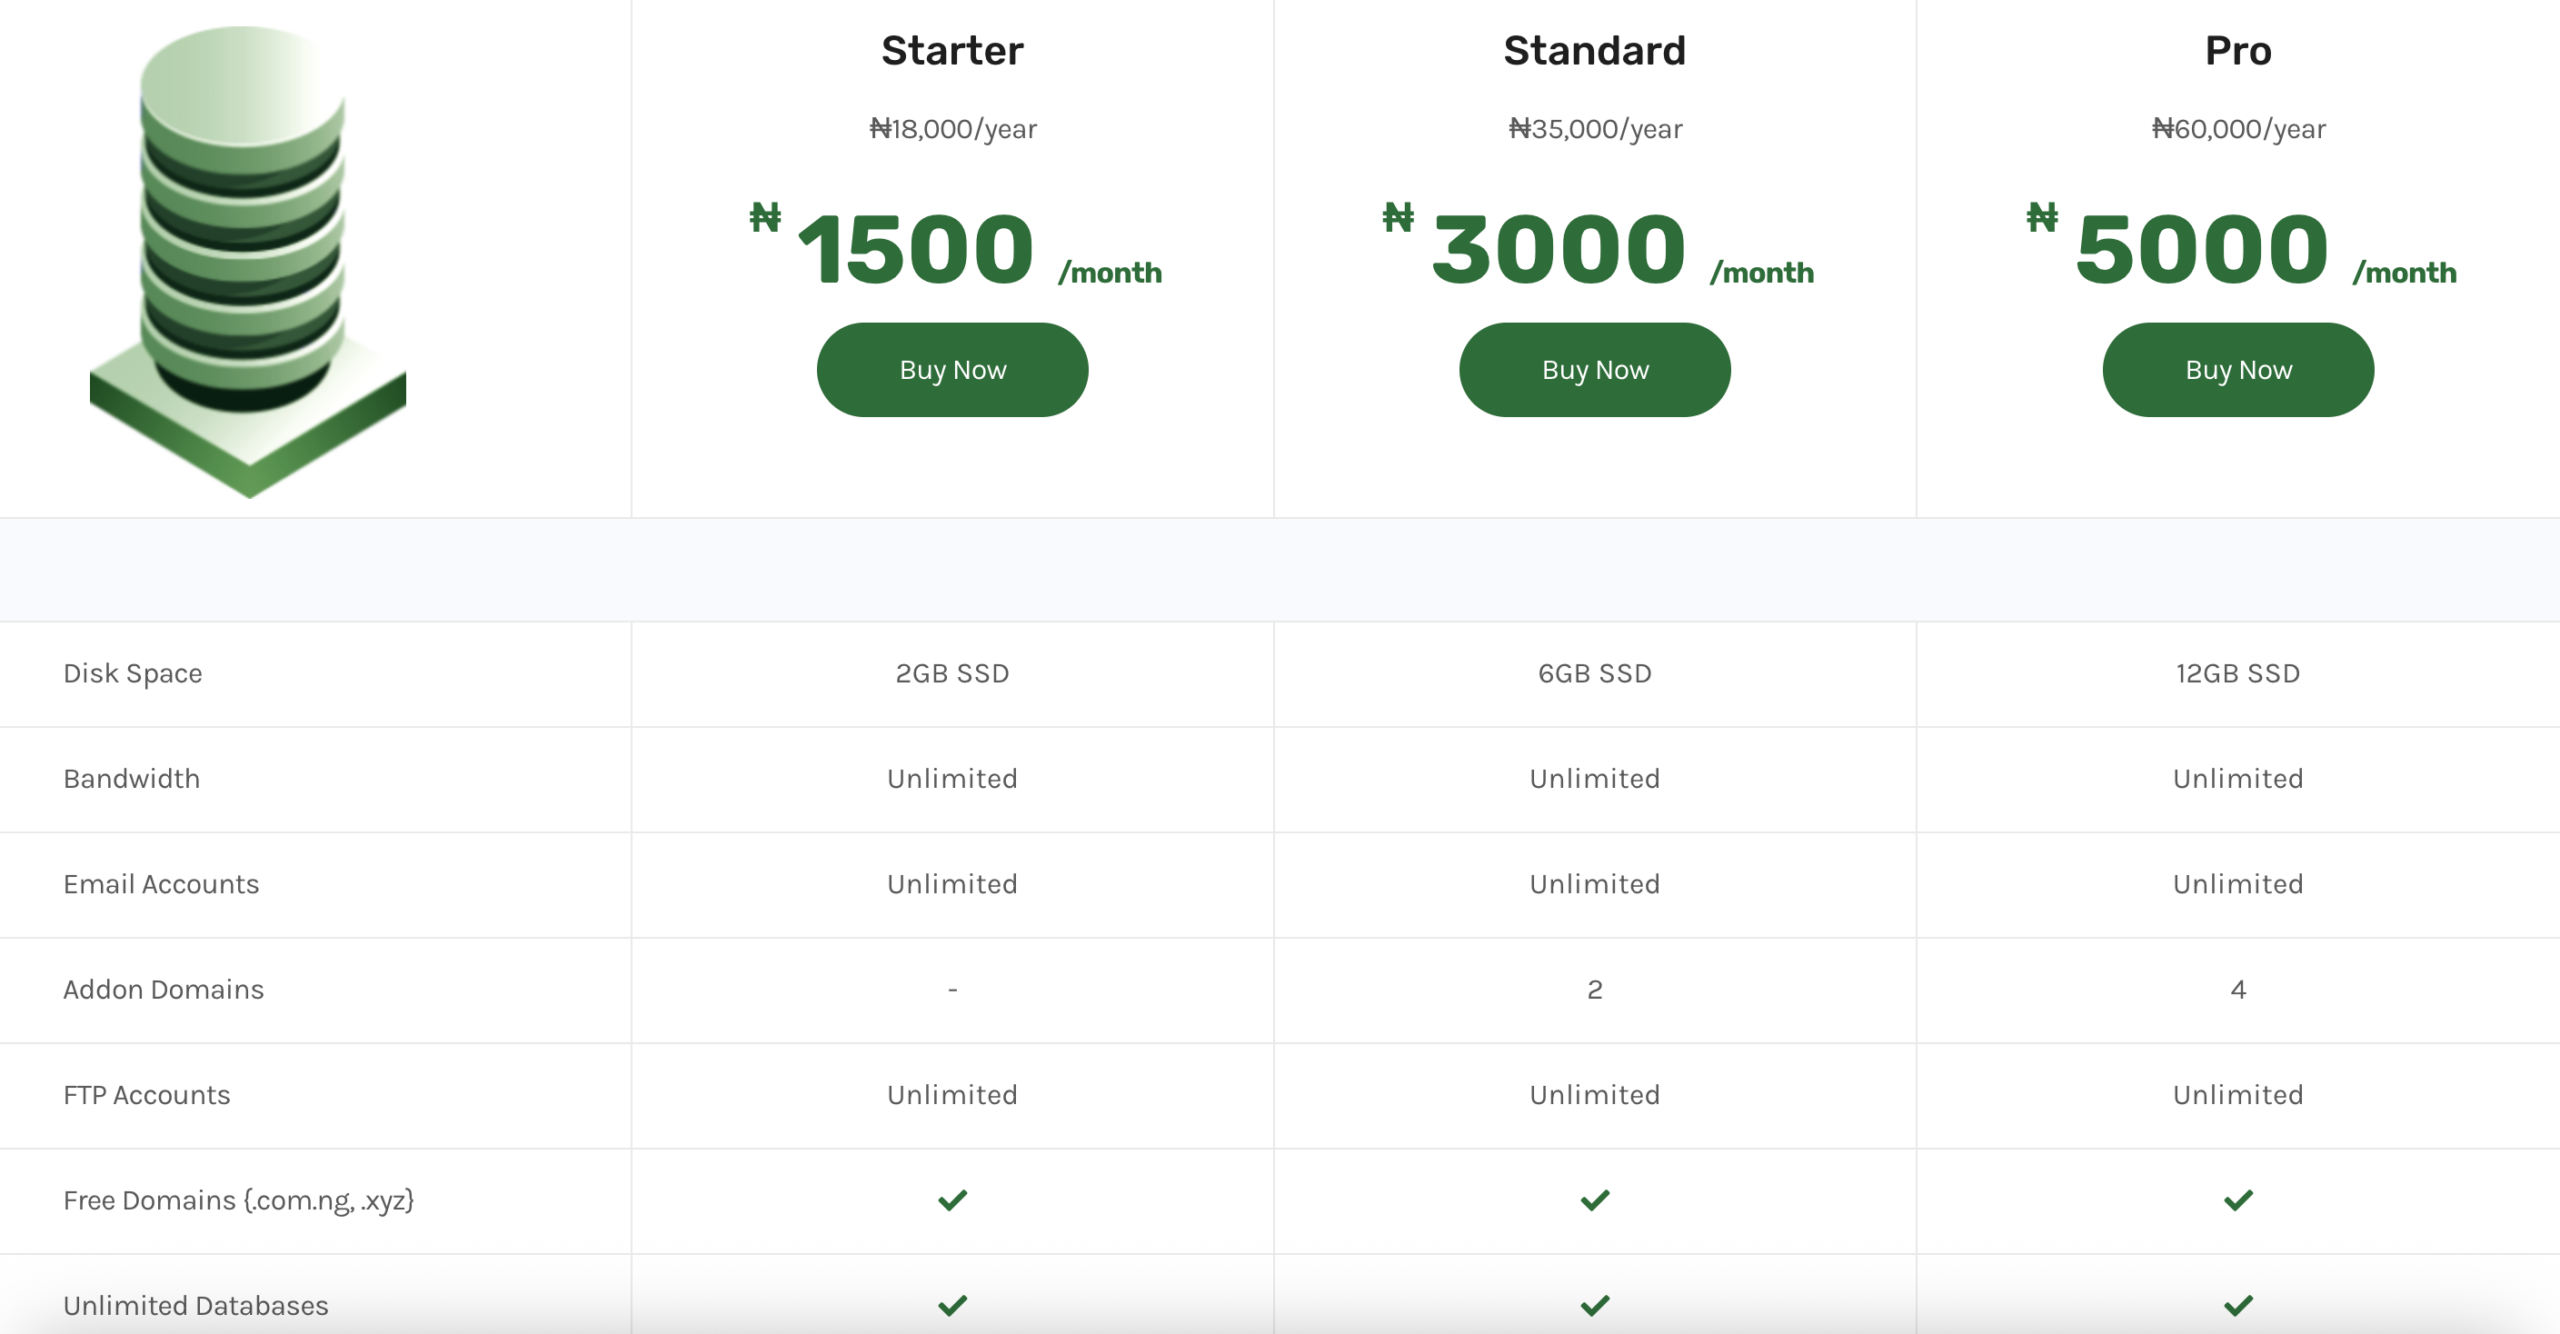Click the ₦35,000/year crossed-out price
Viewport: 2560px width, 1334px height.
[1594, 128]
